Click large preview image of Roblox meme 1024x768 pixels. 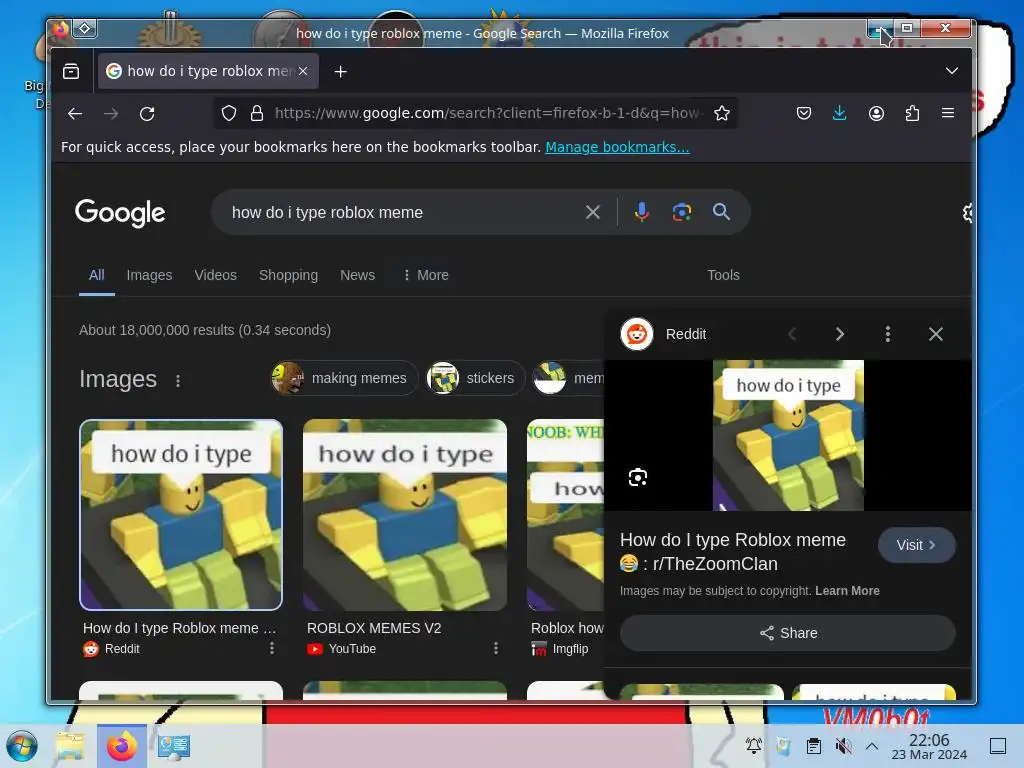(x=788, y=435)
